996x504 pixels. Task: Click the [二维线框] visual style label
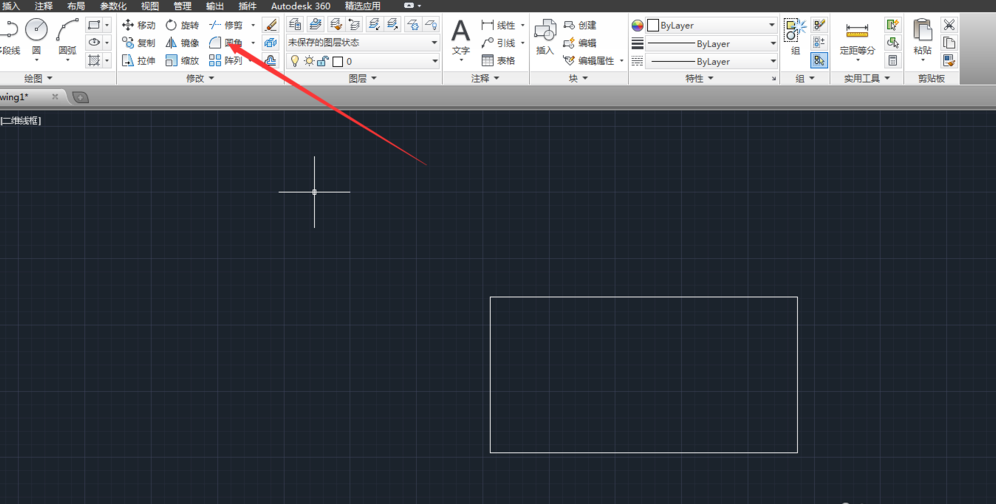pos(20,120)
